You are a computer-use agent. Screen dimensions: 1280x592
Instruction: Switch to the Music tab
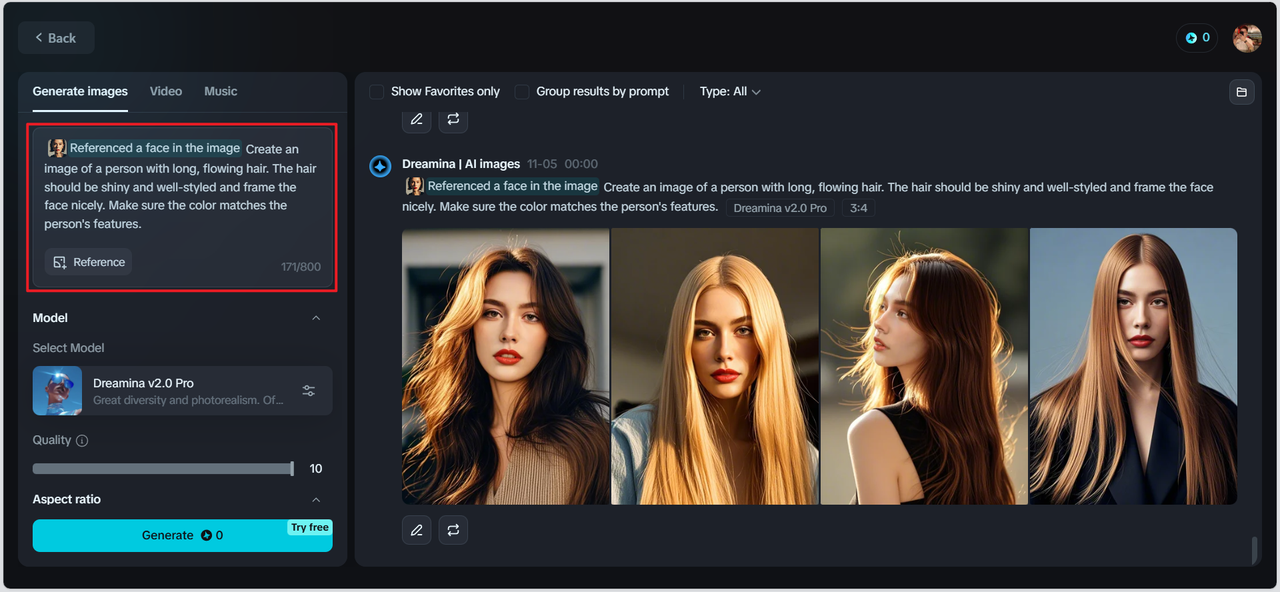click(x=221, y=91)
